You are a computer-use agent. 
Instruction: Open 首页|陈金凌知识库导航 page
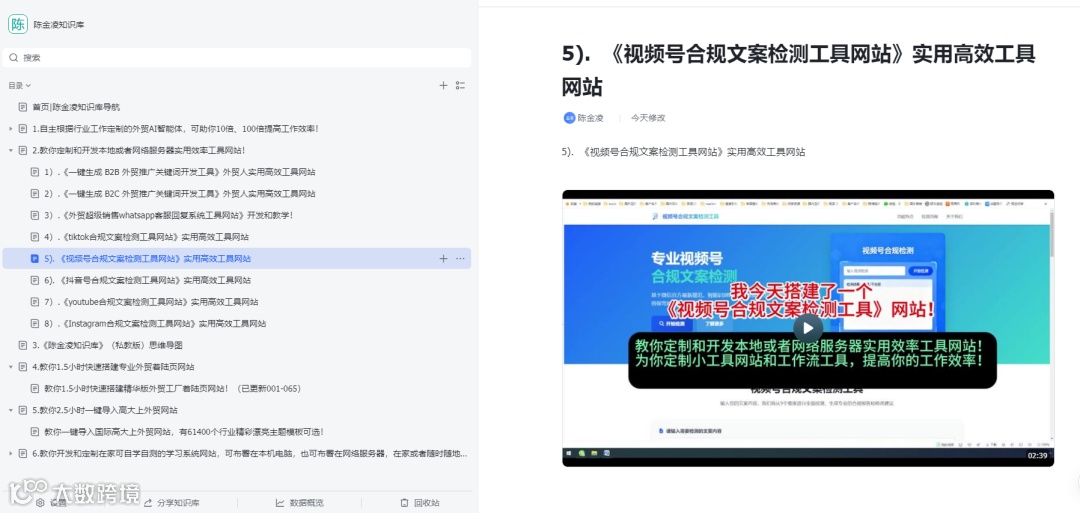[x=76, y=107]
